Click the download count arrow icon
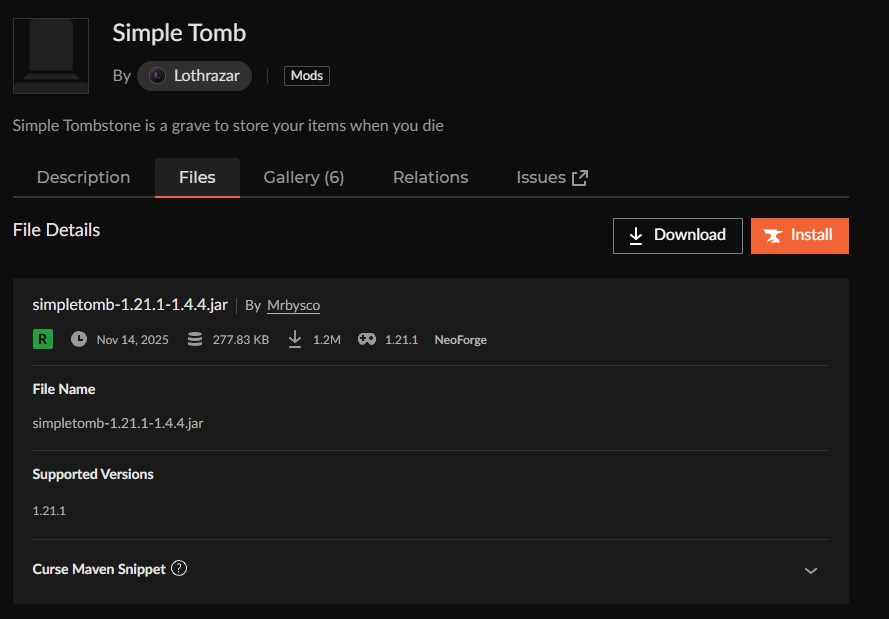 (295, 339)
